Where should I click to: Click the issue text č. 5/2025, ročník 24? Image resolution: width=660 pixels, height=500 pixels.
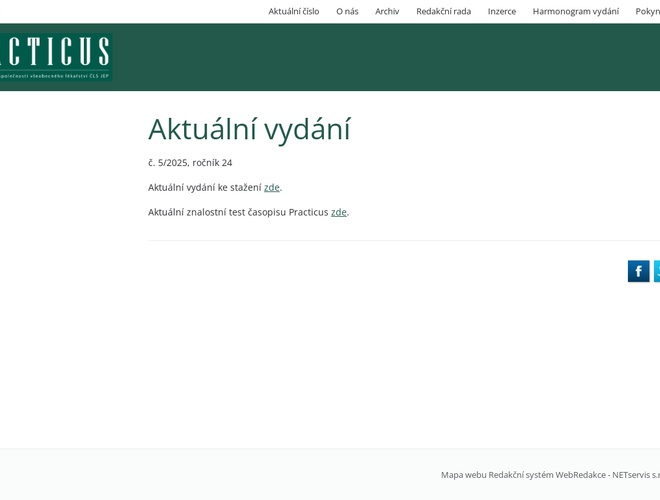pos(190,162)
